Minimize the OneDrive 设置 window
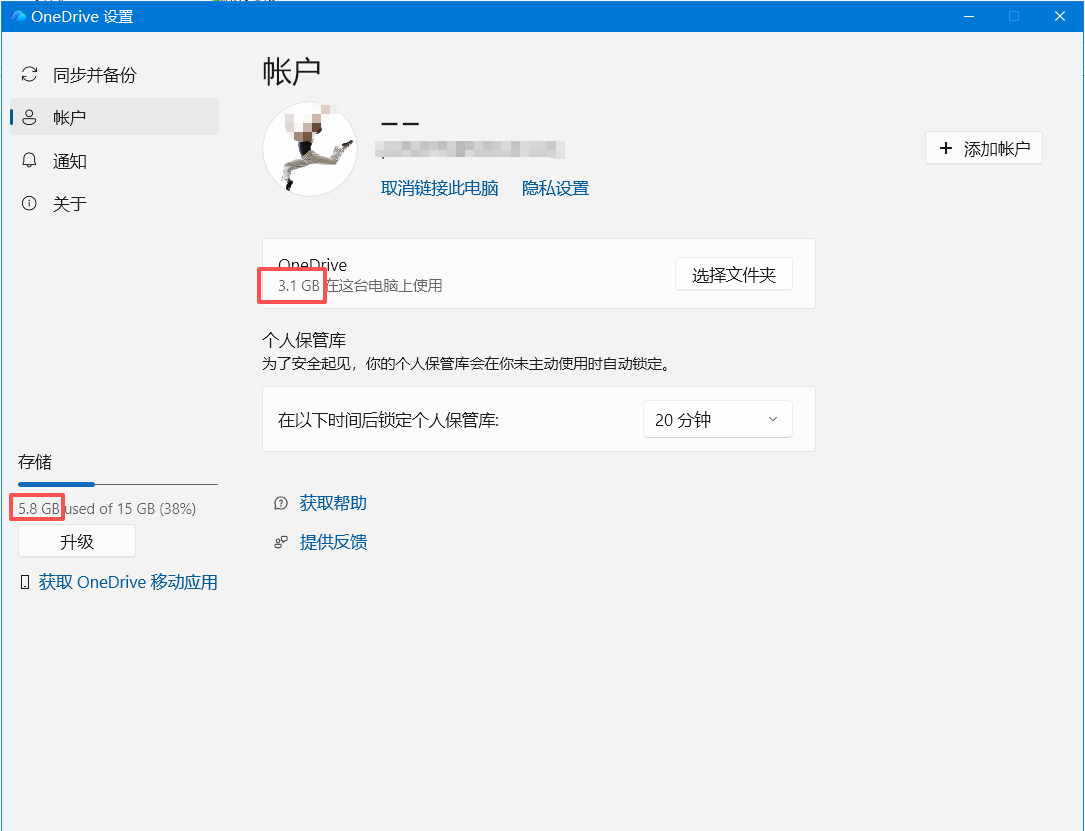This screenshot has height=831, width=1085. coord(969,16)
